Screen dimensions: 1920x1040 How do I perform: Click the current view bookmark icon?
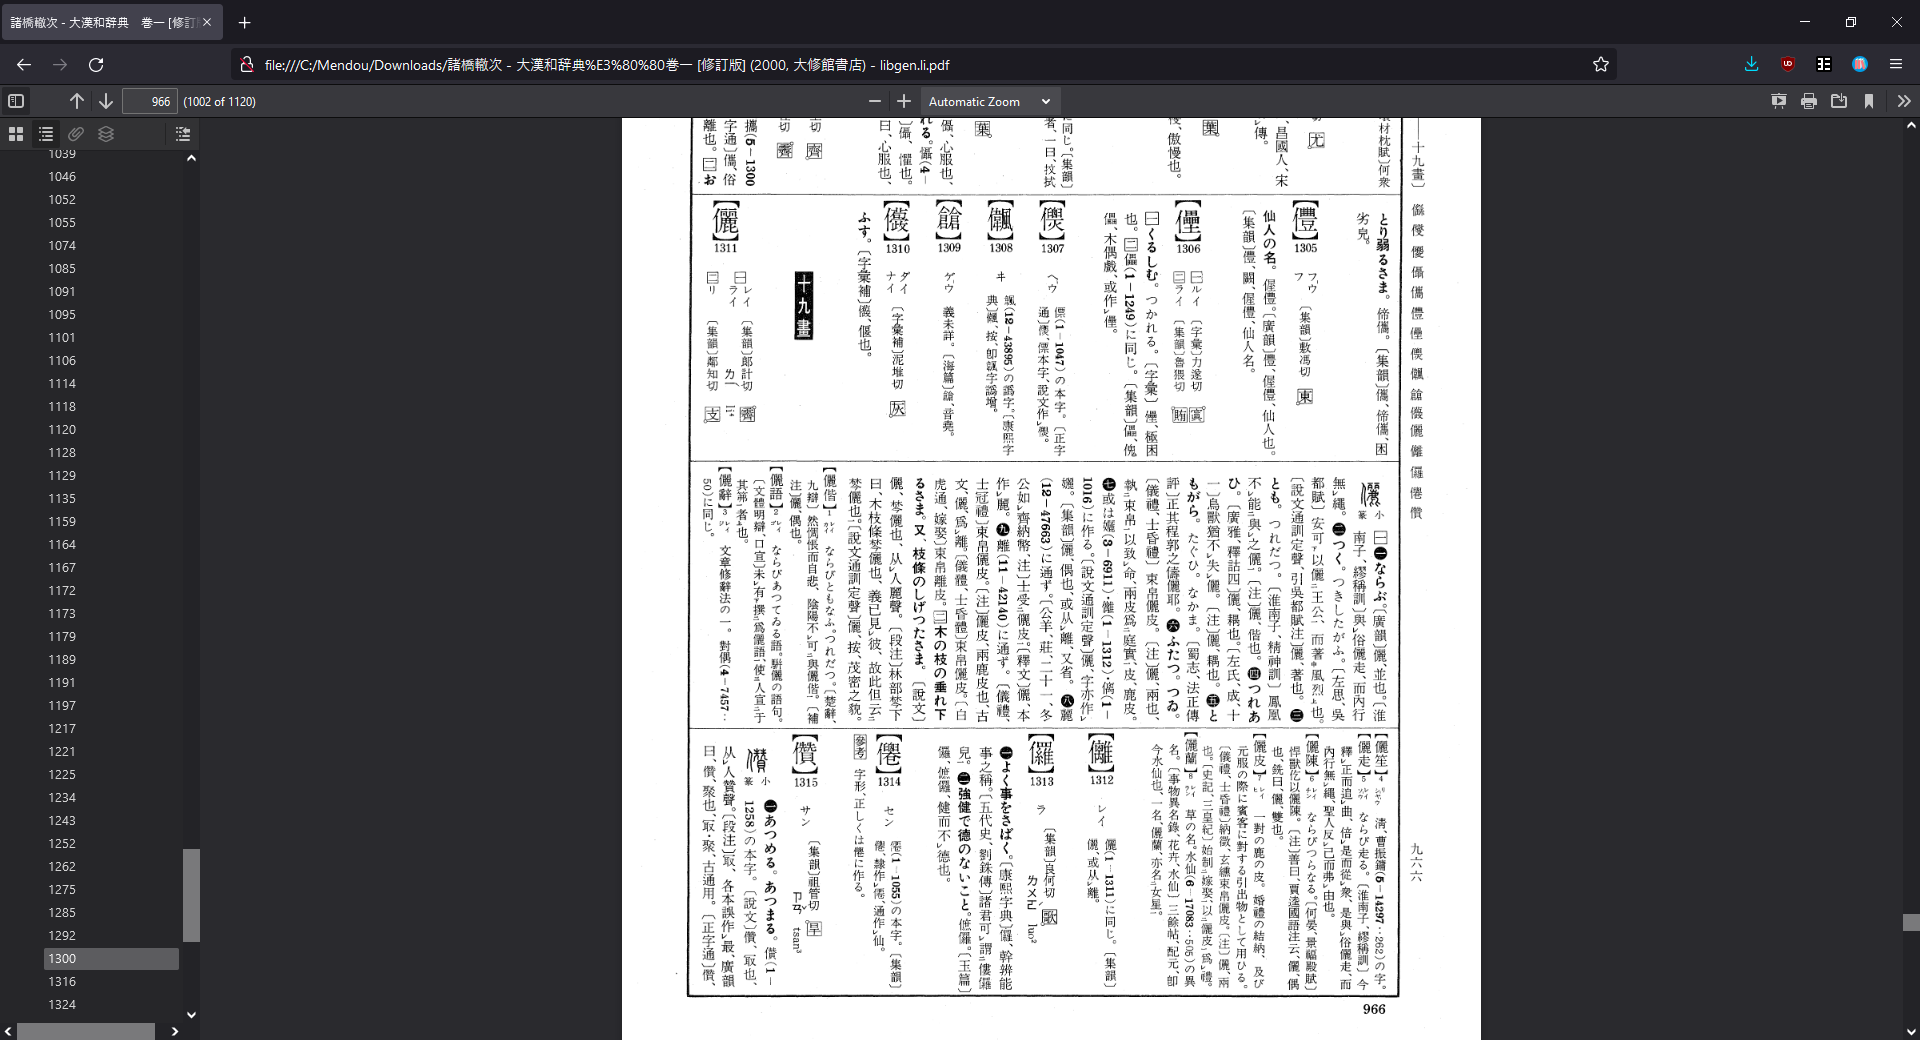point(1868,101)
